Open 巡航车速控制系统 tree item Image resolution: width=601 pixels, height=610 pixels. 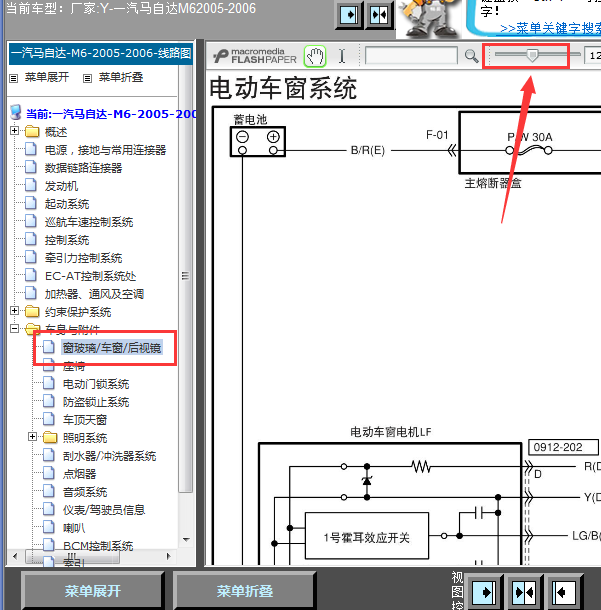(x=89, y=222)
